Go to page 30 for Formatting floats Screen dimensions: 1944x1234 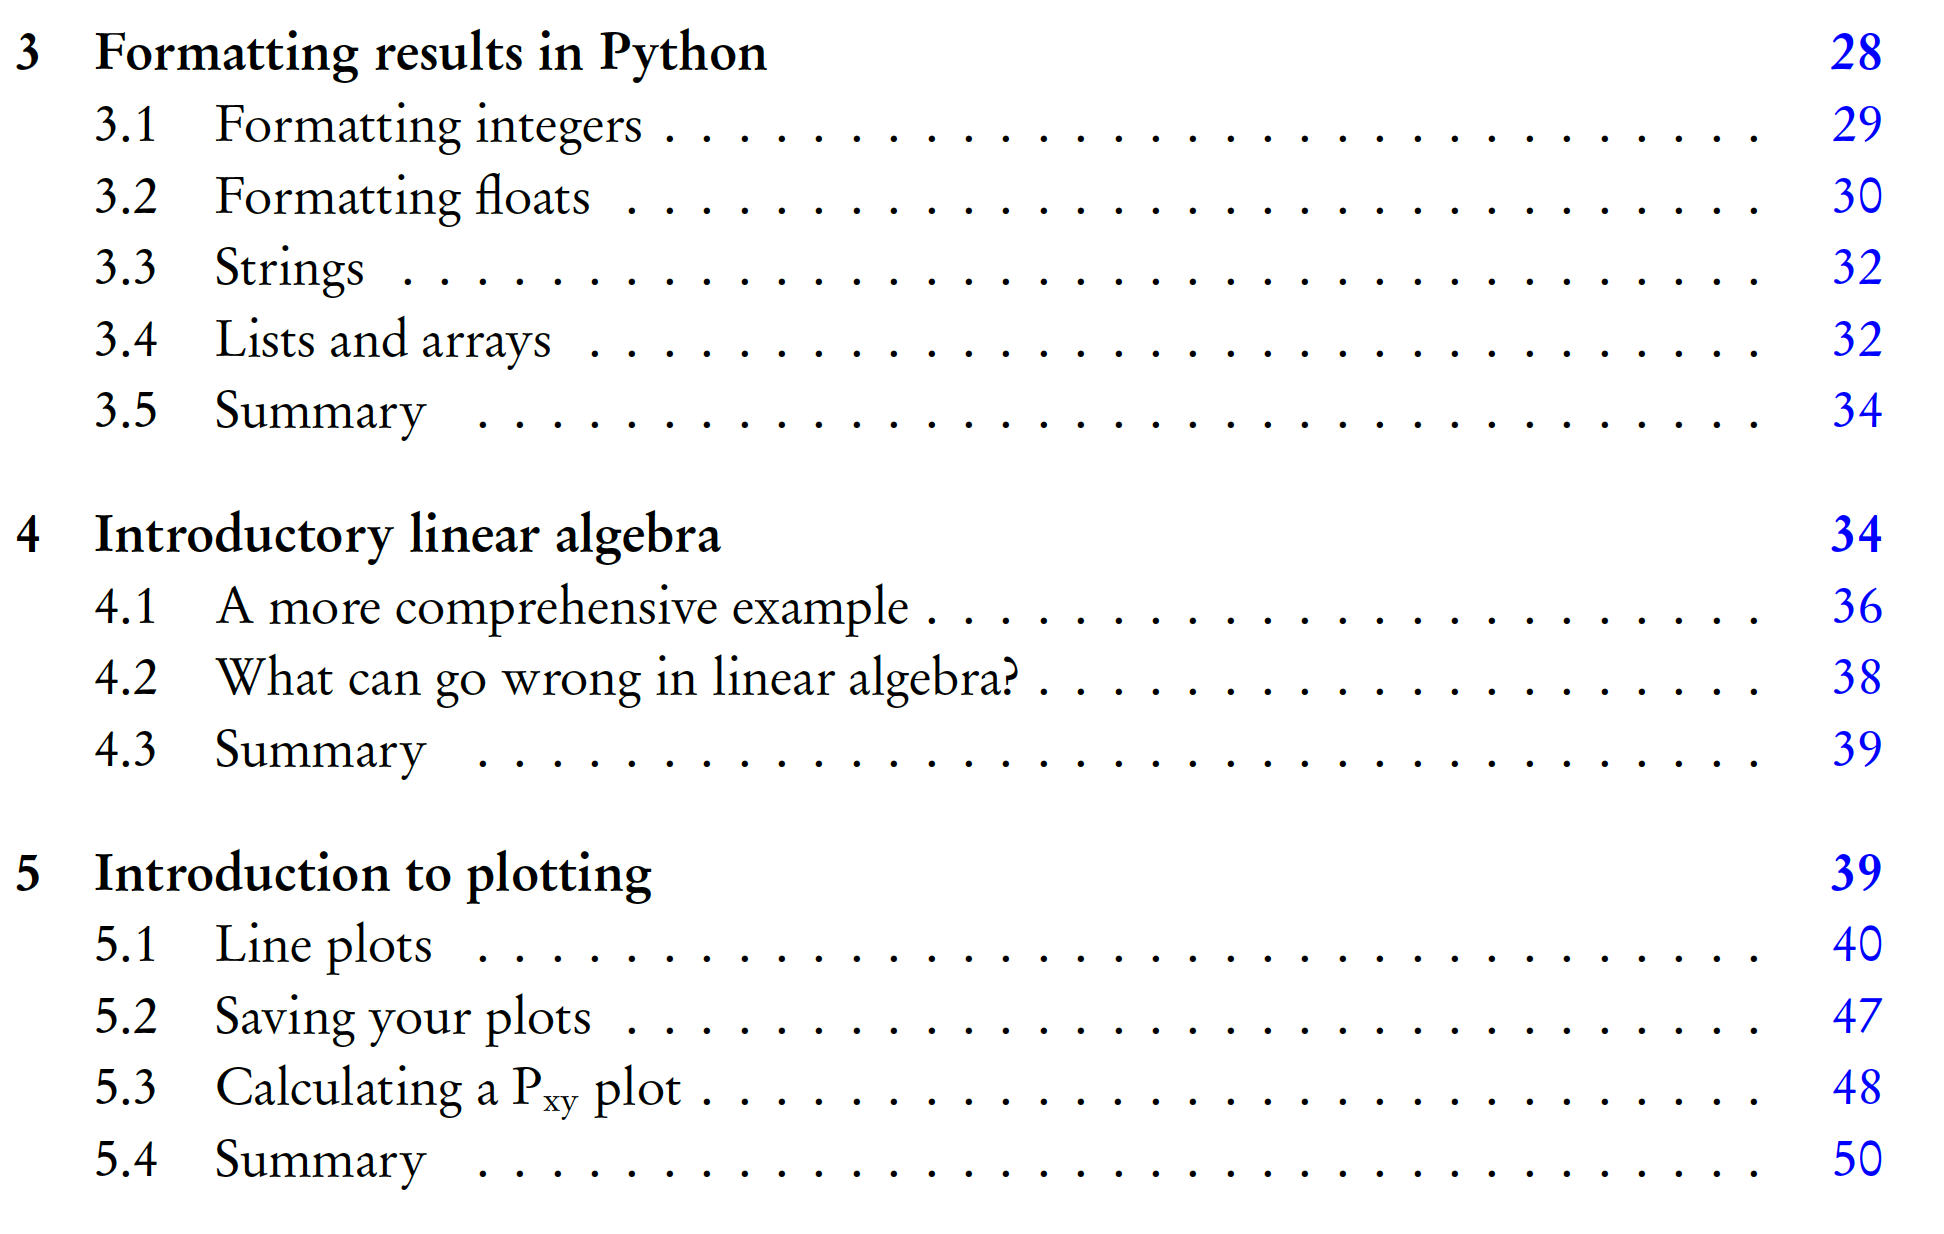click(1856, 196)
